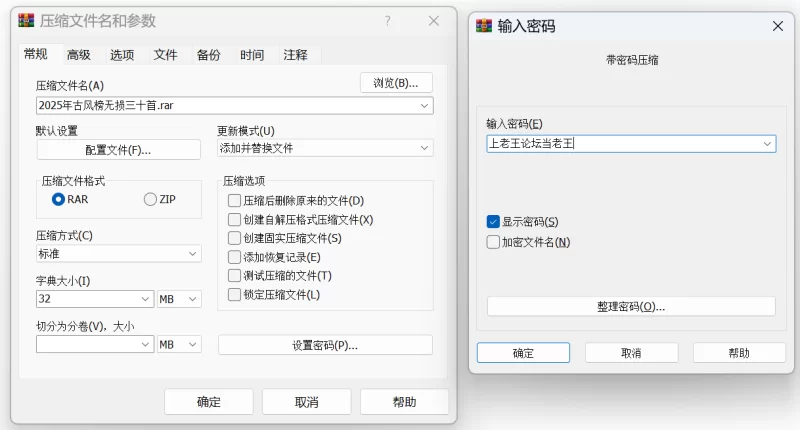800x430 pixels.
Task: Open the 压缩方式 dropdown list
Action: coord(193,254)
